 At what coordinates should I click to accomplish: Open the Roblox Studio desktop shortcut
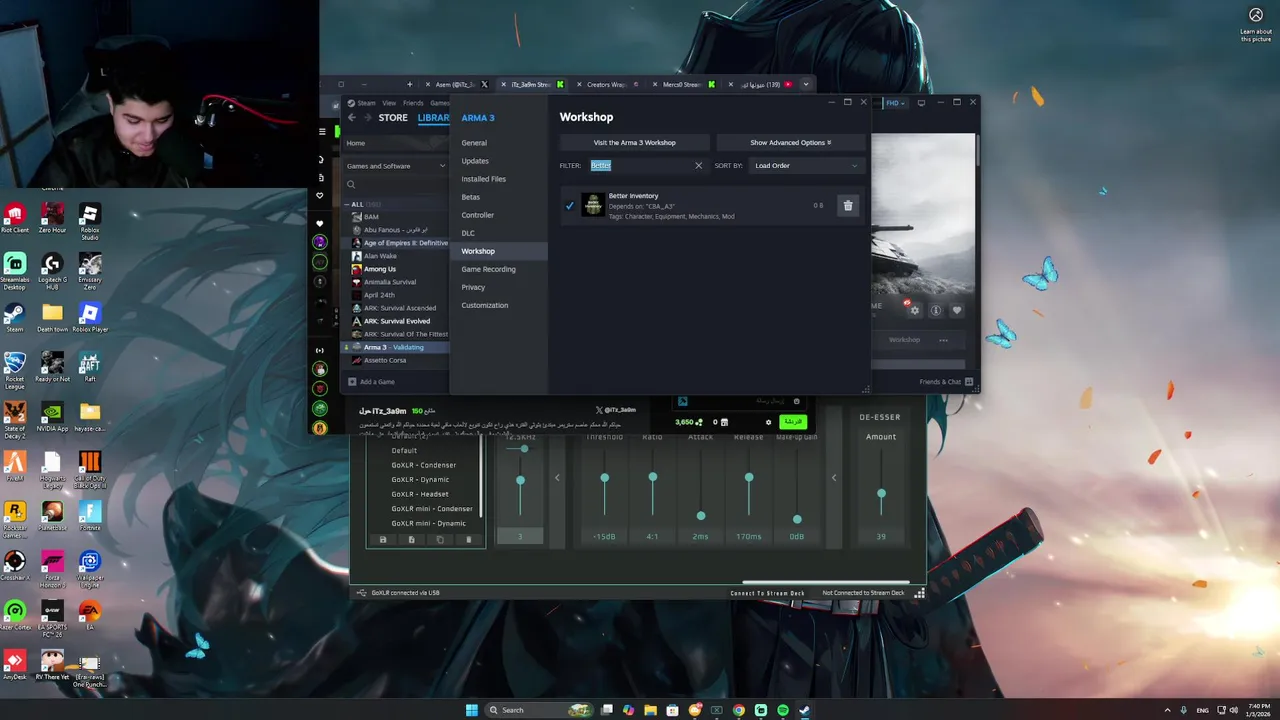89,221
